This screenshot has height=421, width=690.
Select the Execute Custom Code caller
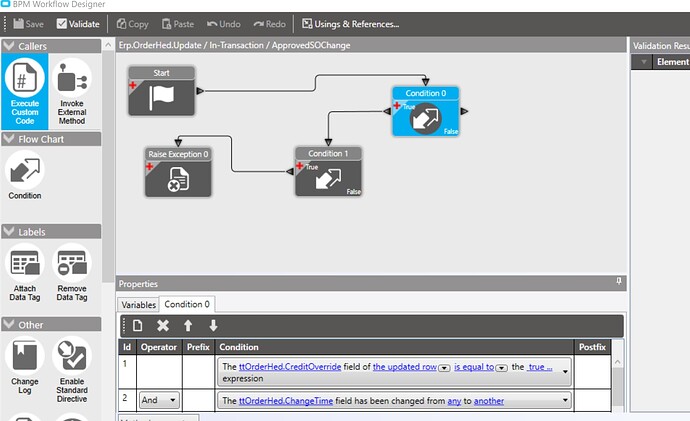25,91
